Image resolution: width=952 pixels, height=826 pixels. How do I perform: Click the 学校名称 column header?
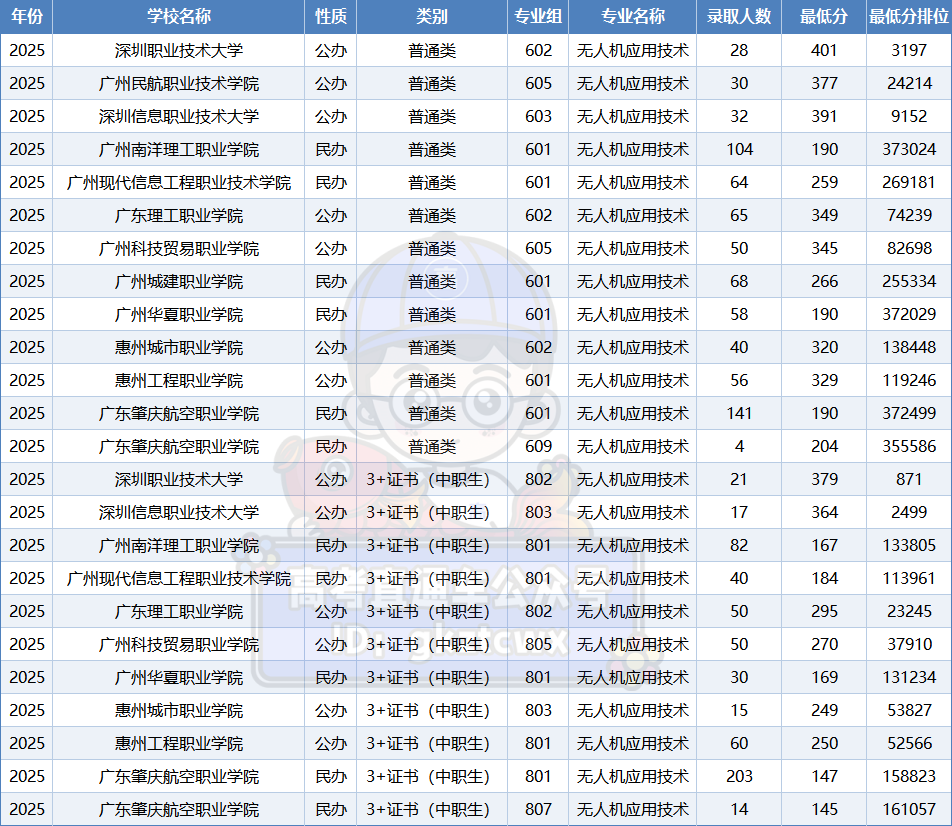(179, 17)
